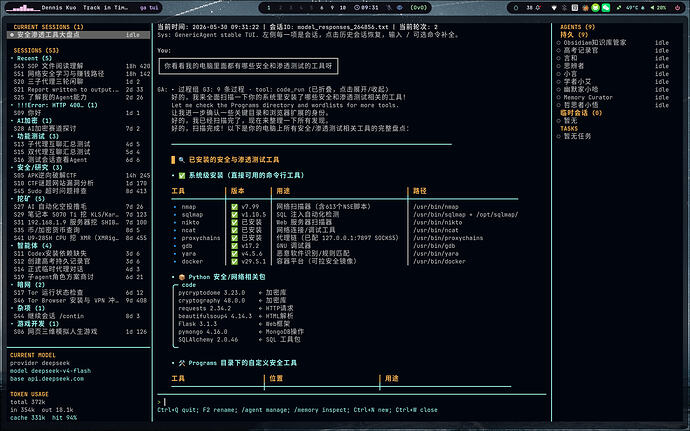Select the Obsidian知识库管家 agent
Viewport: 690px width, 431px height.
click(613, 43)
